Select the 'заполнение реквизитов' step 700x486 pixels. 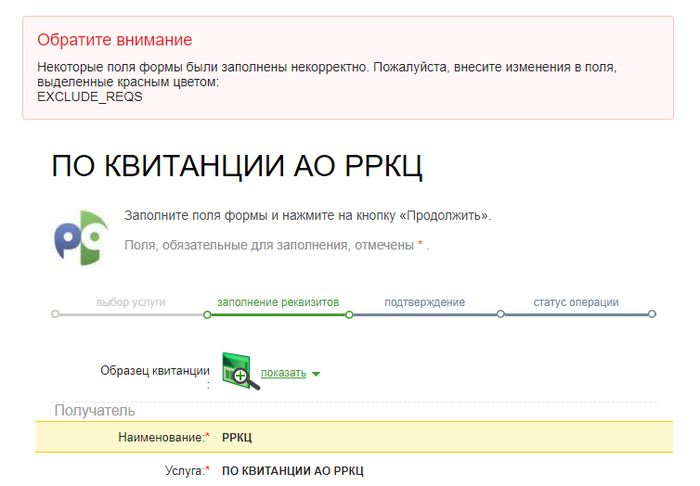(278, 302)
